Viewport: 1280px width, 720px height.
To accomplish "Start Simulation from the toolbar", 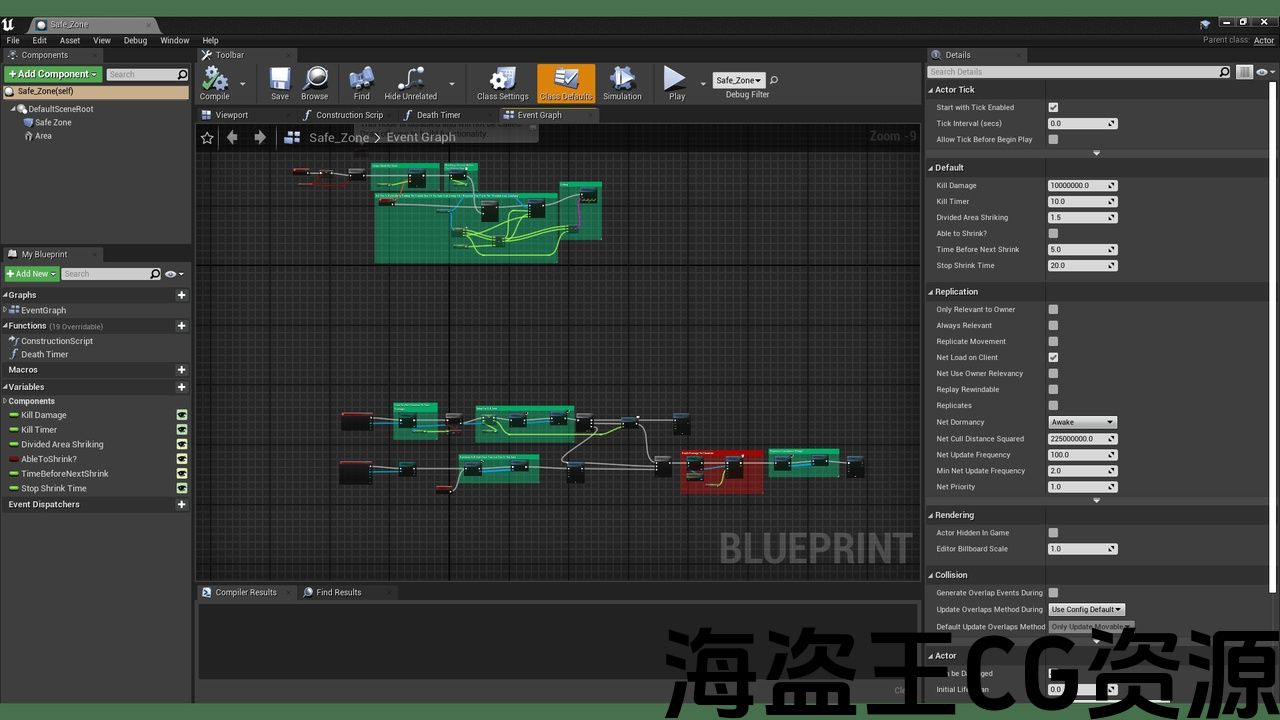I will pos(622,80).
